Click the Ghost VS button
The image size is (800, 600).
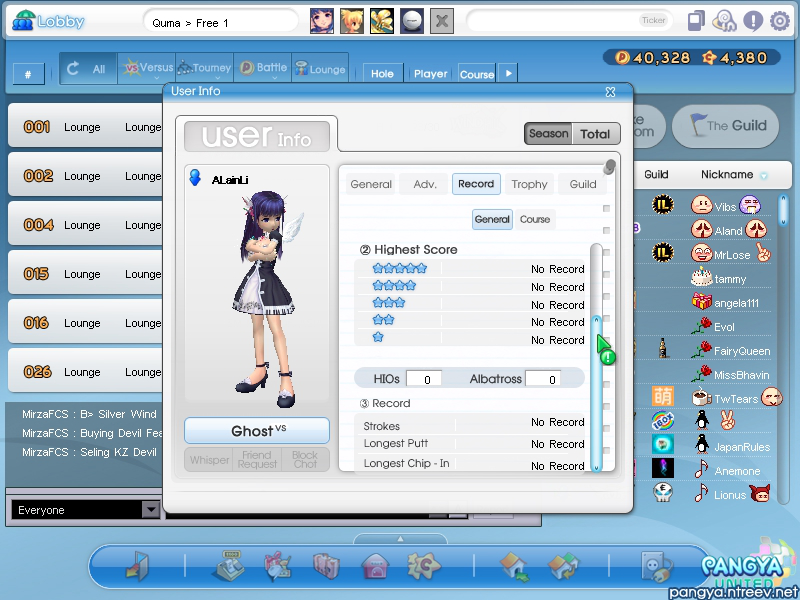(257, 431)
